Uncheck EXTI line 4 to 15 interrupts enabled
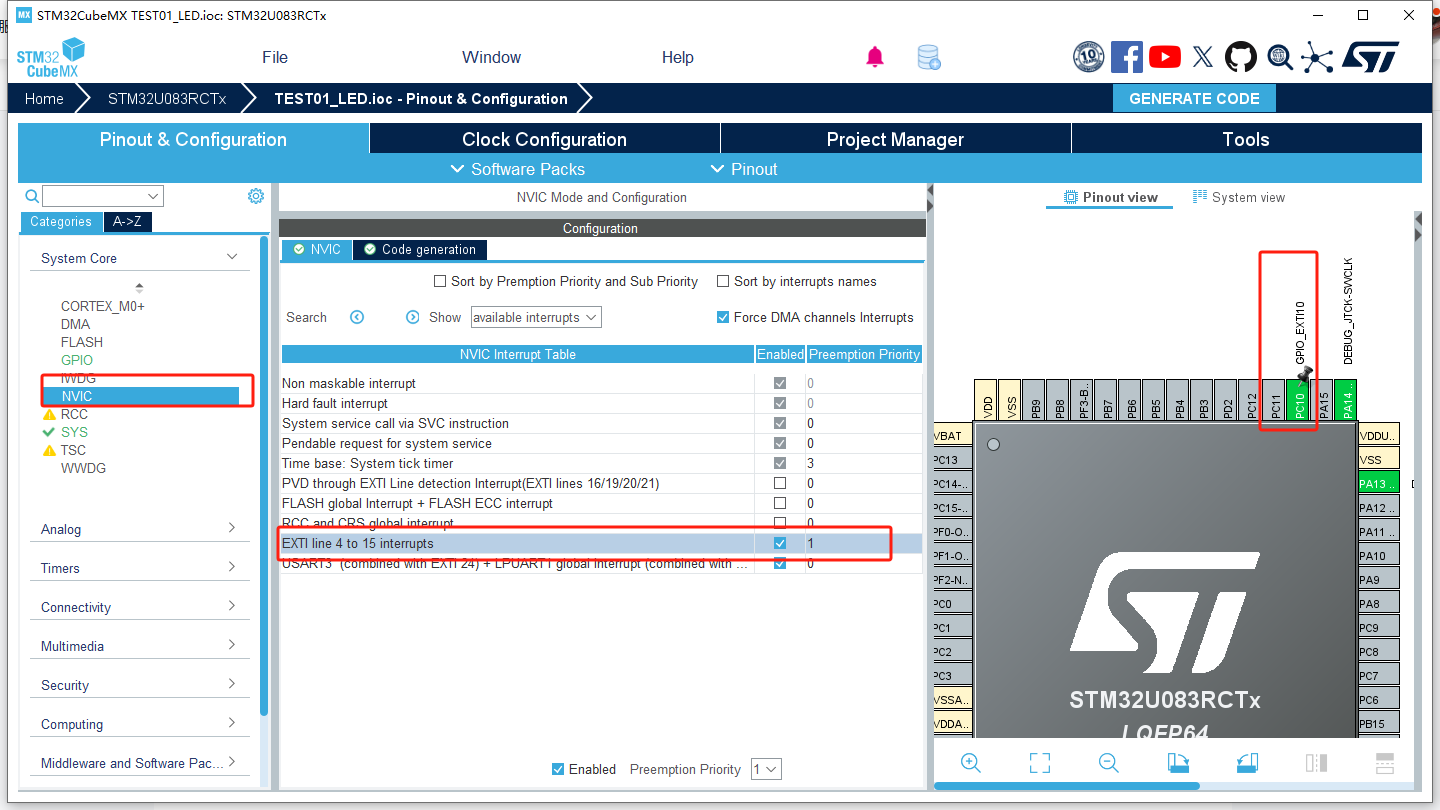The width and height of the screenshot is (1440, 810). point(780,543)
